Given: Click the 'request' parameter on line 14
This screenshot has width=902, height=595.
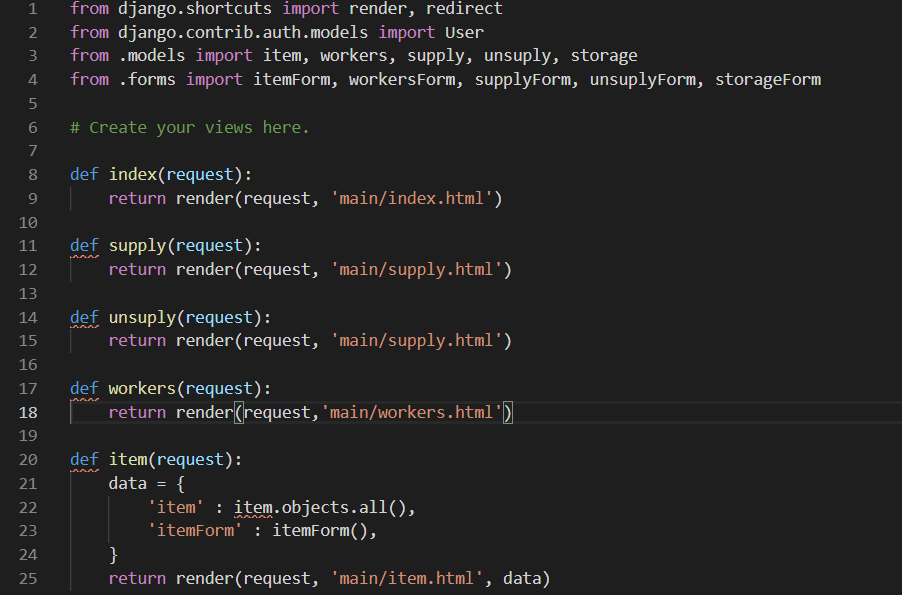Looking at the screenshot, I should click(x=219, y=317).
